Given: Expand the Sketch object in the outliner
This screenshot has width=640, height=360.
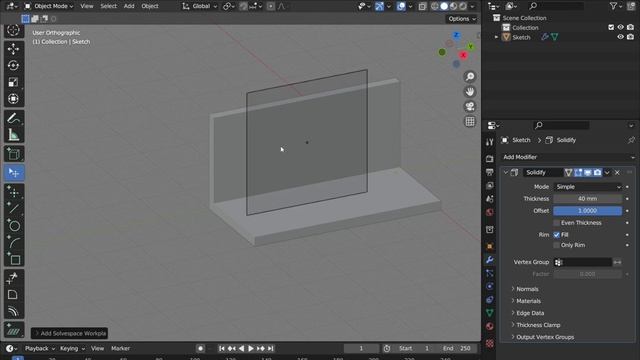Looking at the screenshot, I should 496,37.
